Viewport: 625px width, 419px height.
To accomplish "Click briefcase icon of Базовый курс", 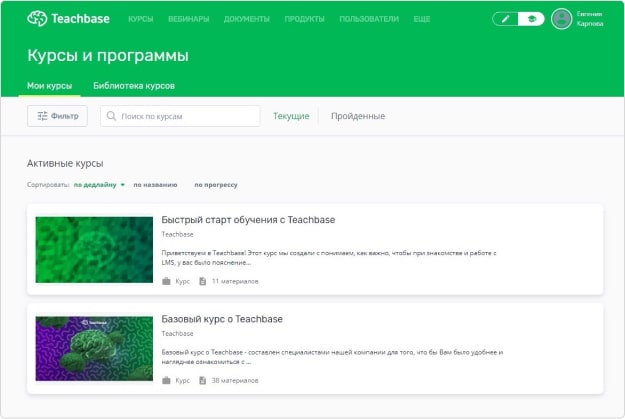I will pos(166,380).
